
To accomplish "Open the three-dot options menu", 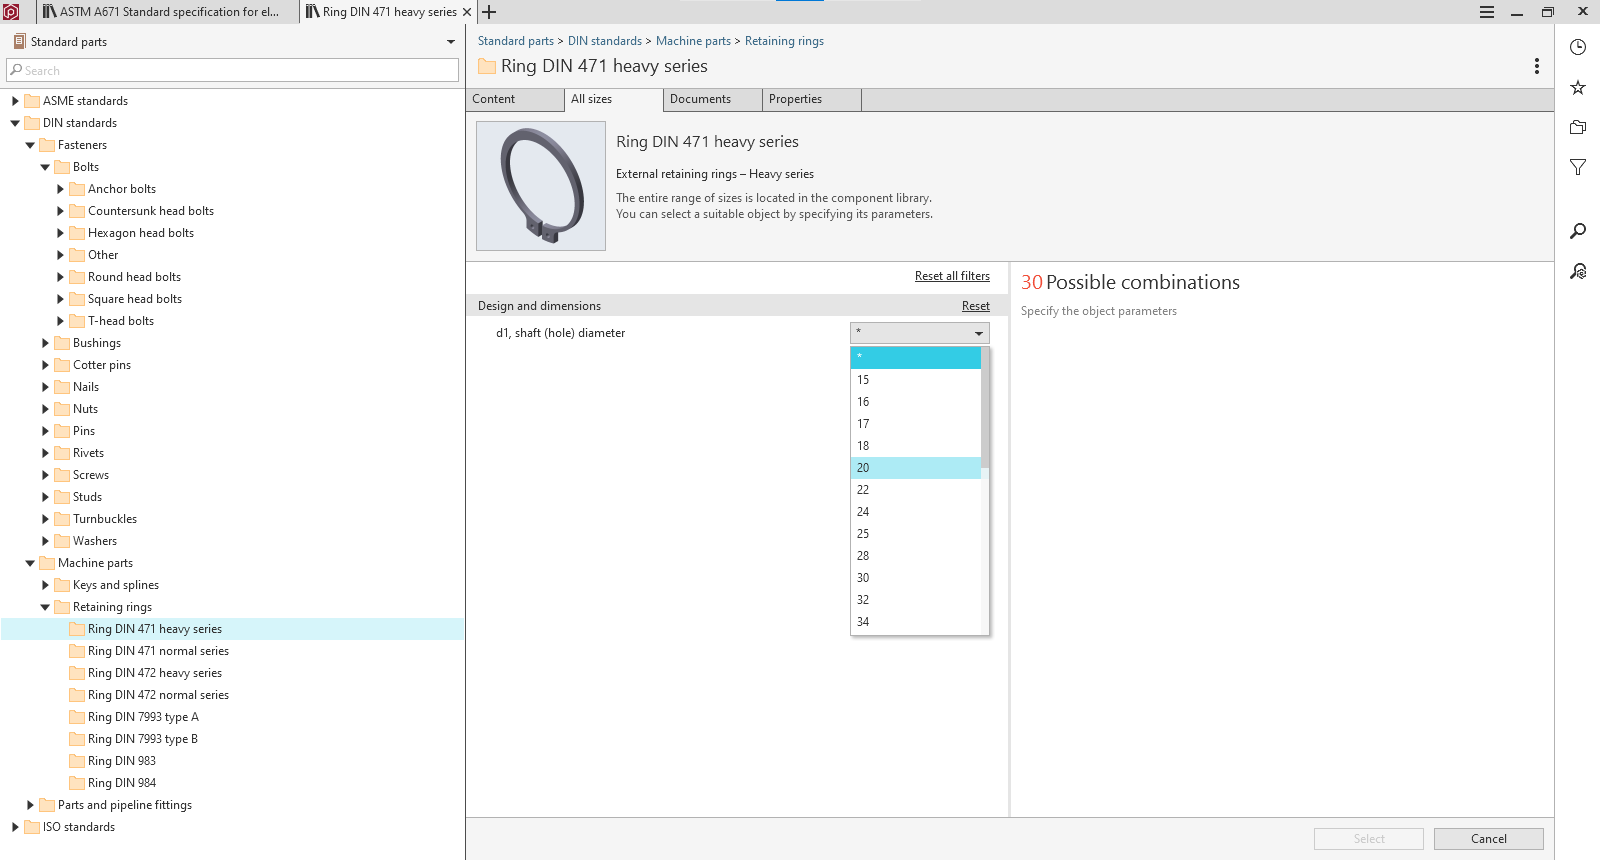I will (x=1536, y=66).
